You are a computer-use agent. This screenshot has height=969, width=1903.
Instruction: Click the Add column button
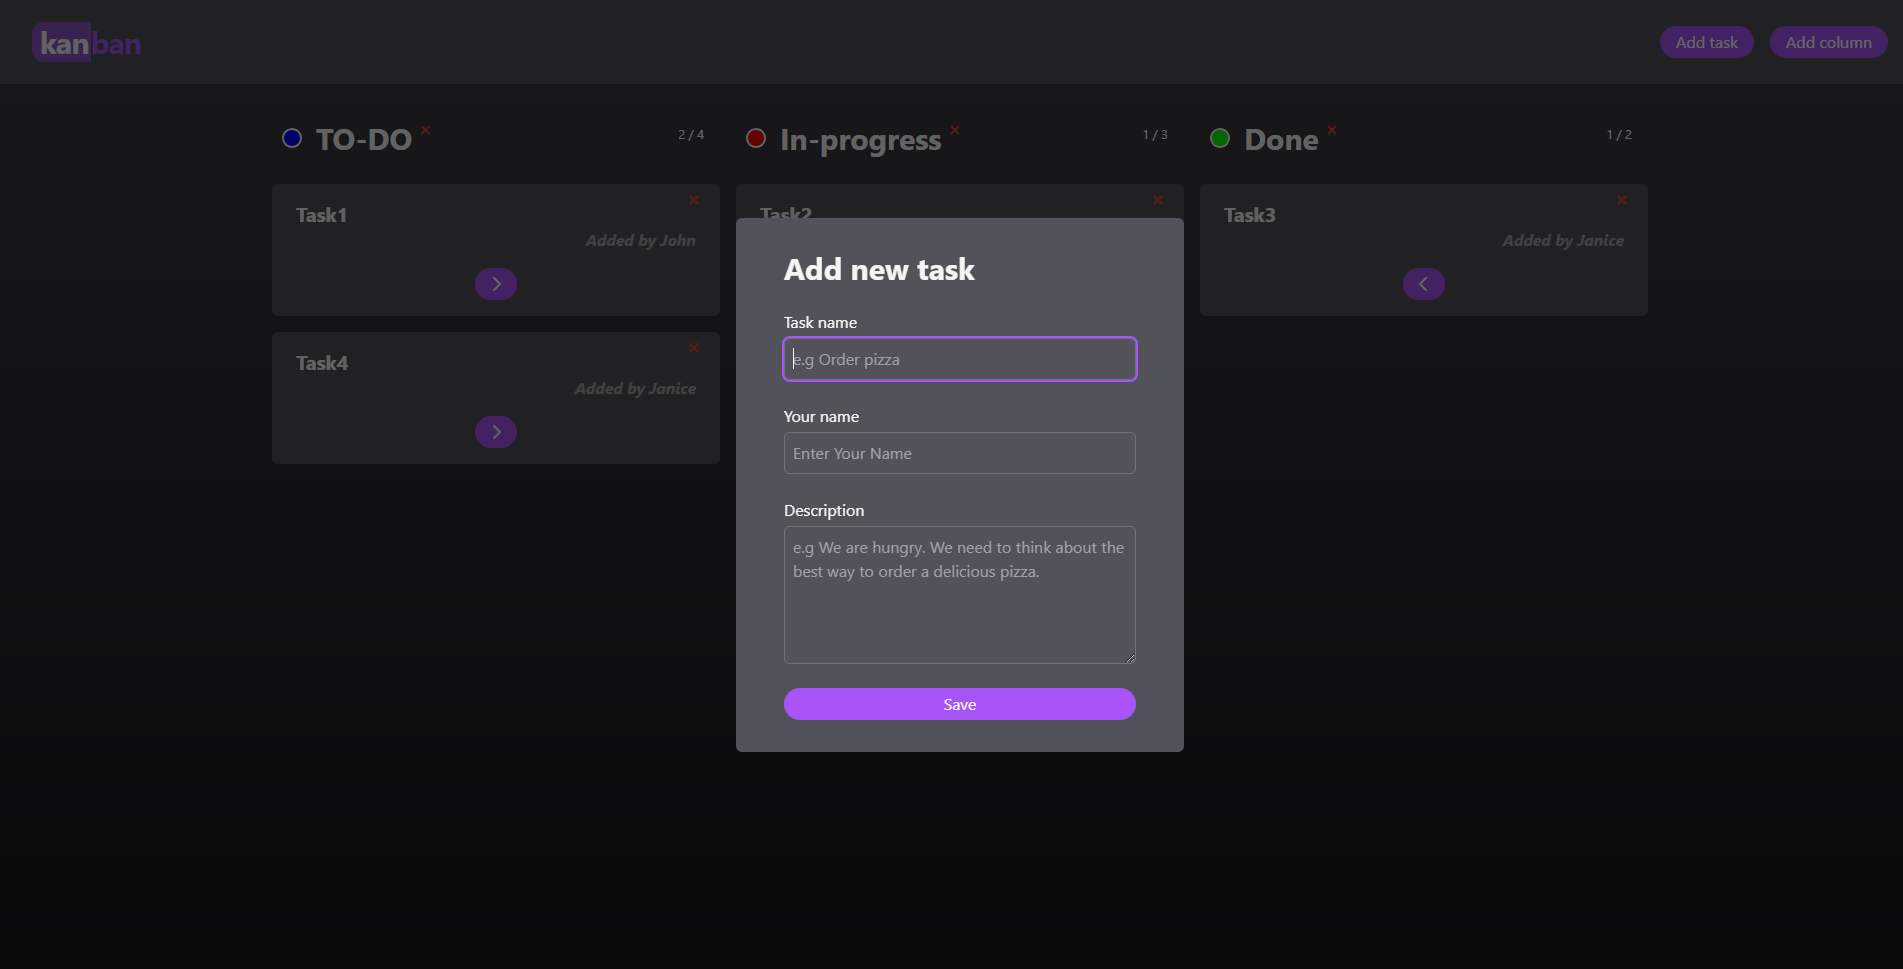[x=1828, y=41]
